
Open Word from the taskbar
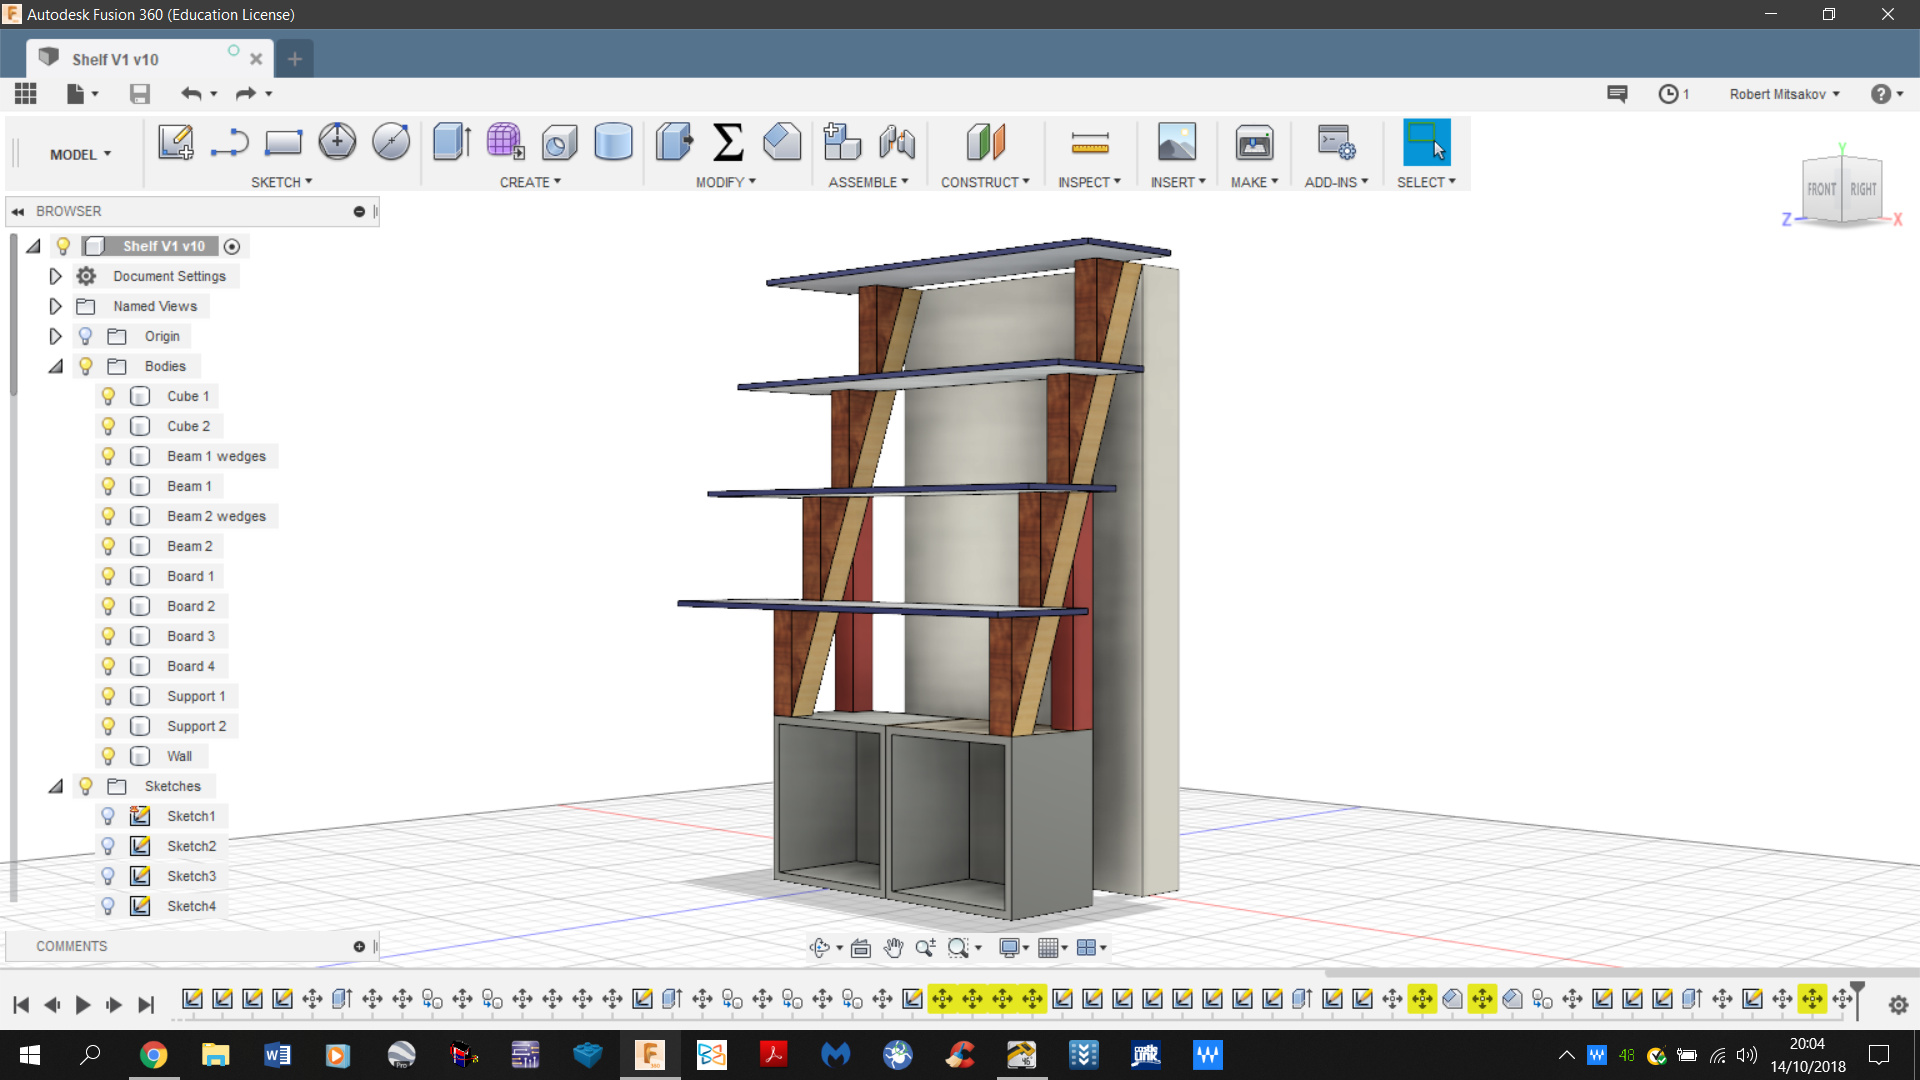[x=277, y=1055]
